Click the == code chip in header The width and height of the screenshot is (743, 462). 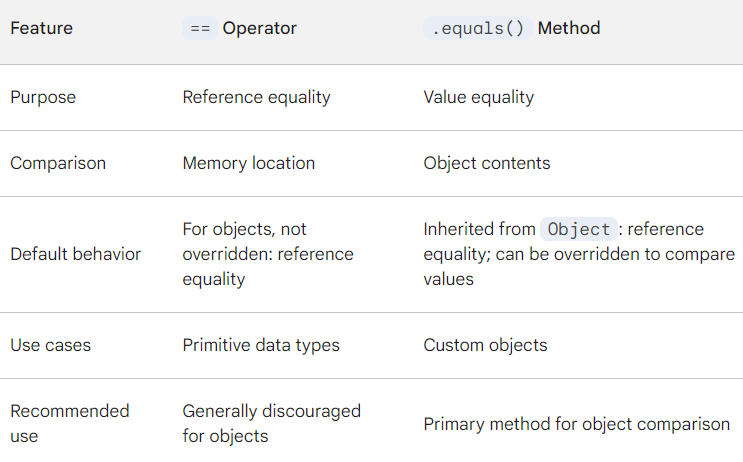coord(200,28)
